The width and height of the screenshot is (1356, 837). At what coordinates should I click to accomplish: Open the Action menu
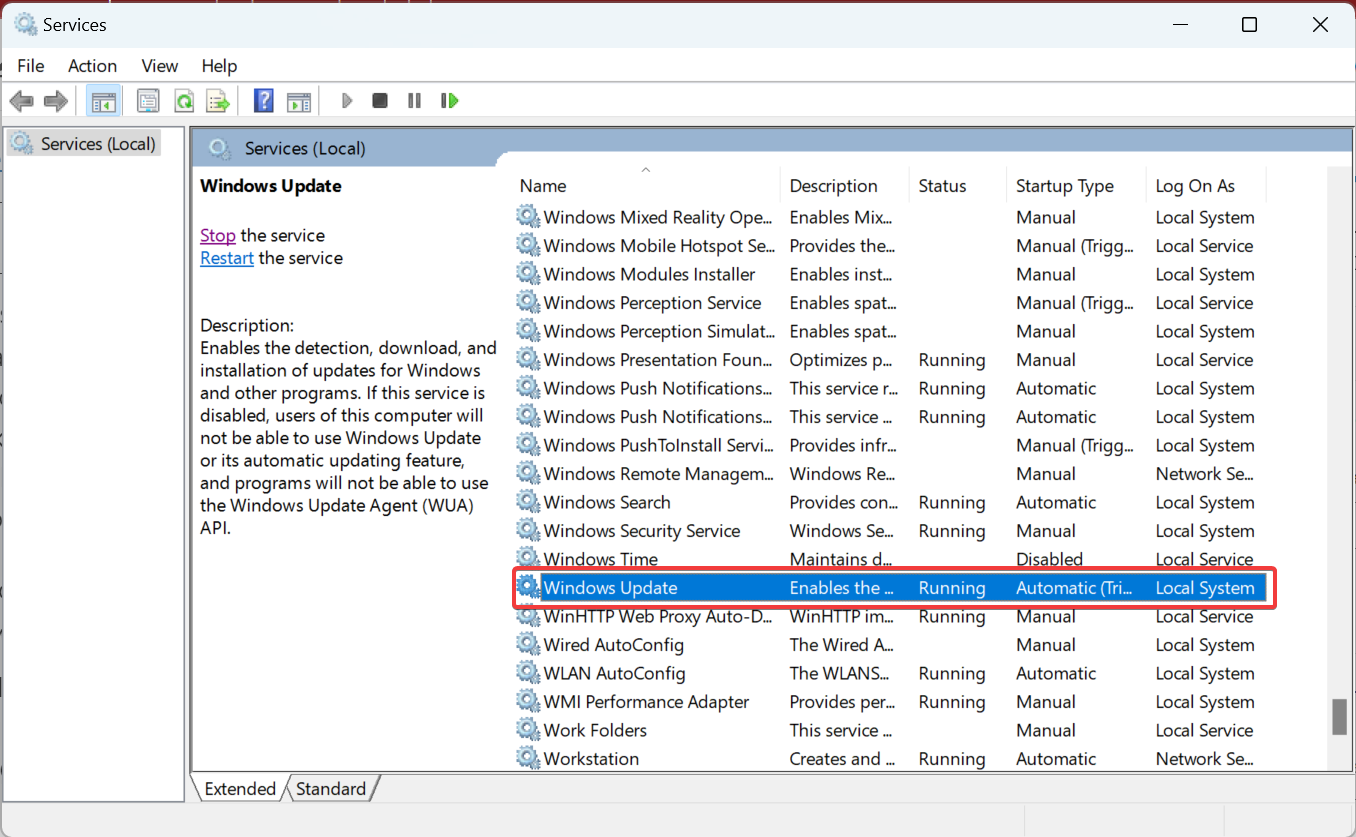point(92,66)
